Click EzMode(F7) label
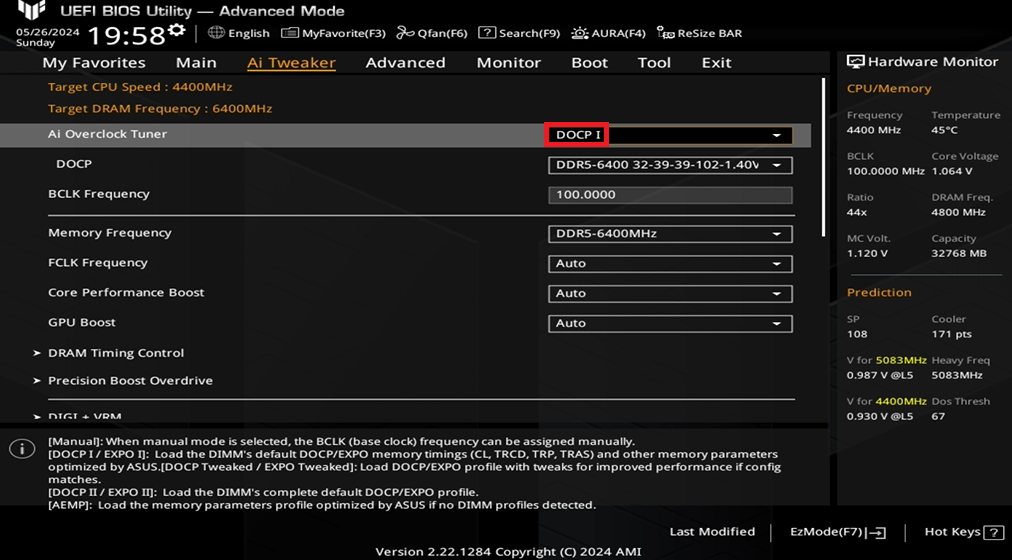 (826, 532)
